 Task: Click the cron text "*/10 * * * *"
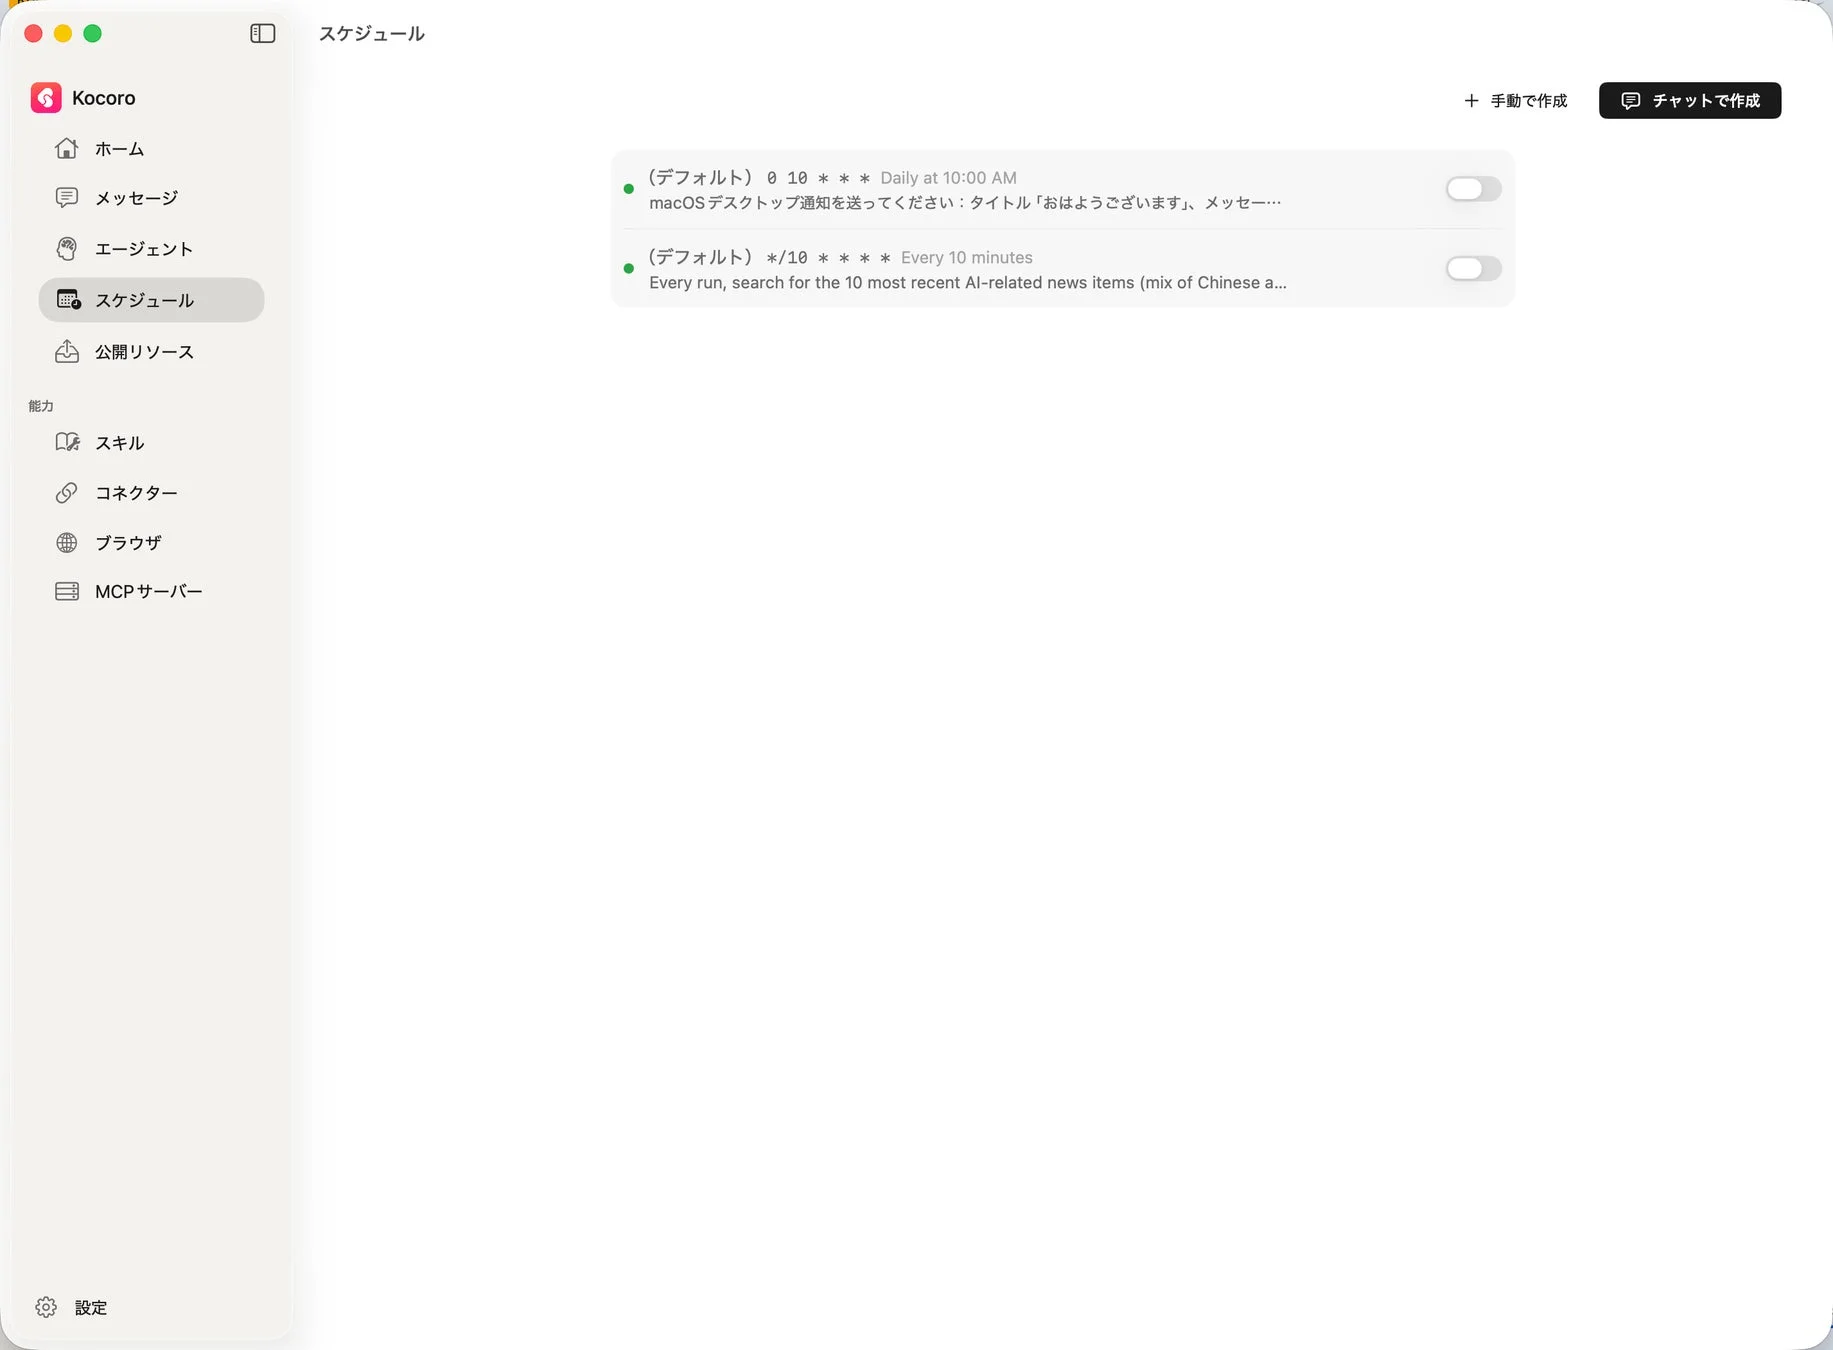[x=828, y=257]
